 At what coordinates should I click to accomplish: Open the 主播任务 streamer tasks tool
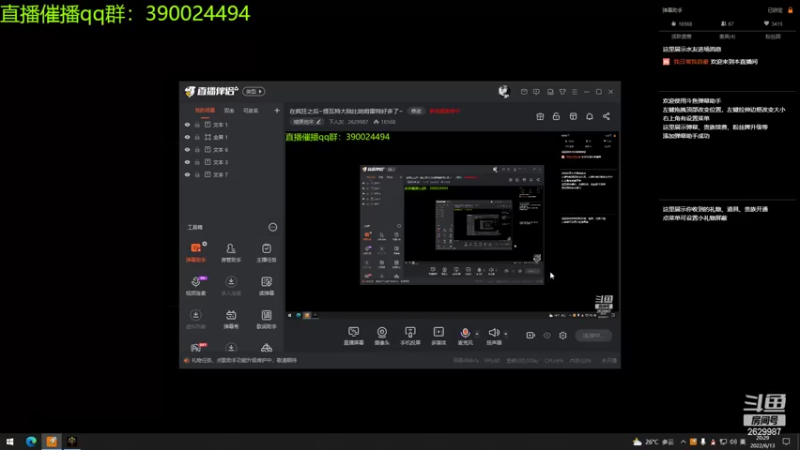pyautogui.click(x=266, y=252)
